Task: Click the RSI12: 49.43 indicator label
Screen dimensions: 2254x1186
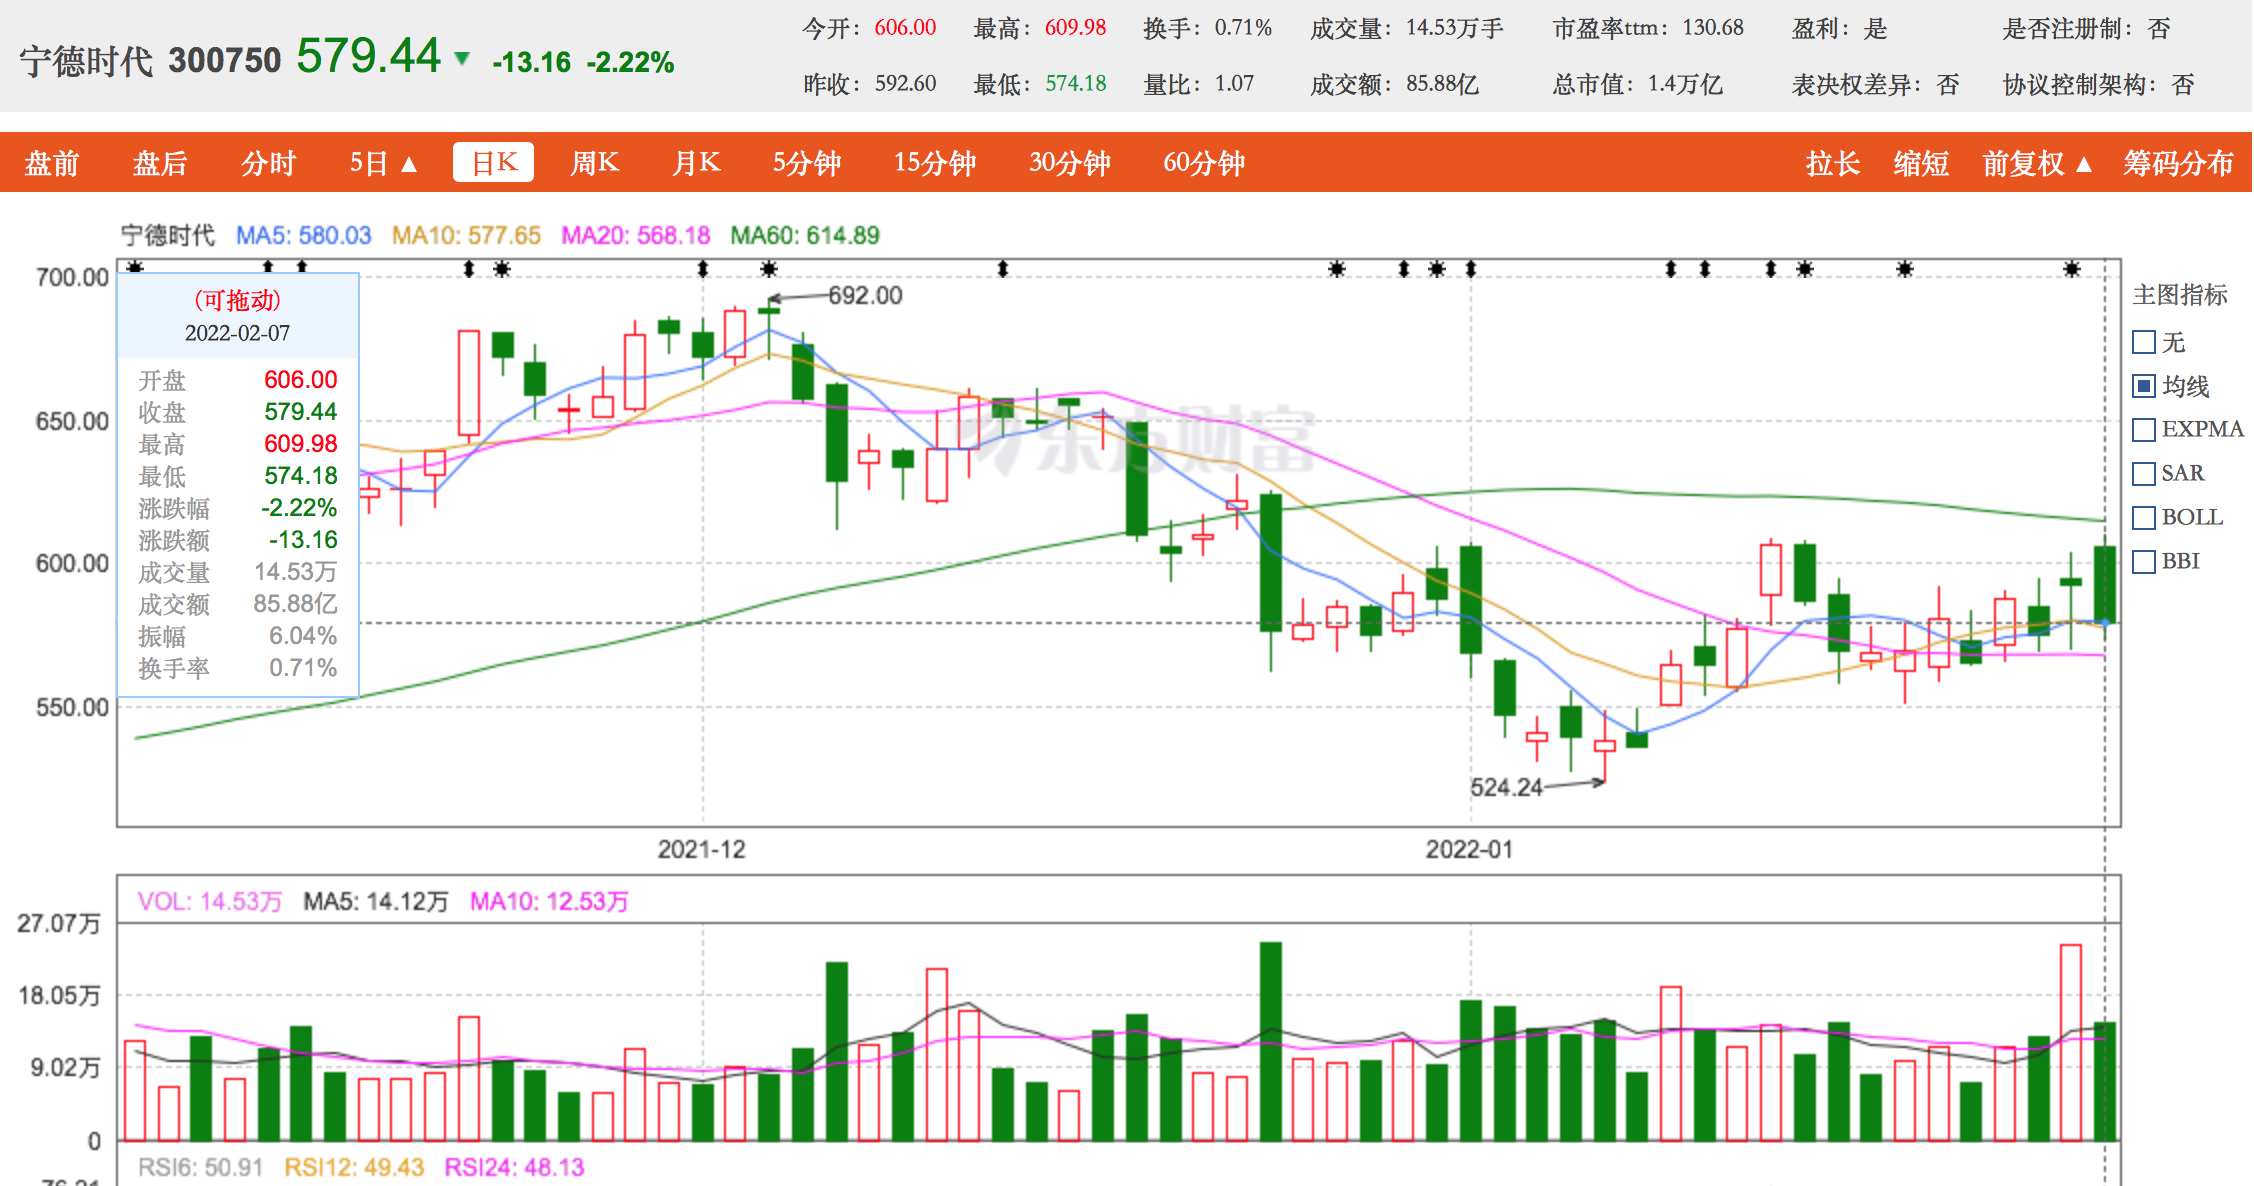Action: click(x=354, y=1167)
